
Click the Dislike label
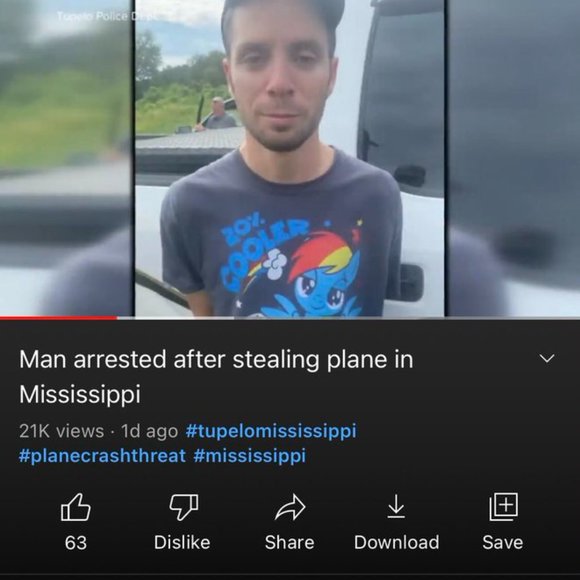(x=182, y=543)
